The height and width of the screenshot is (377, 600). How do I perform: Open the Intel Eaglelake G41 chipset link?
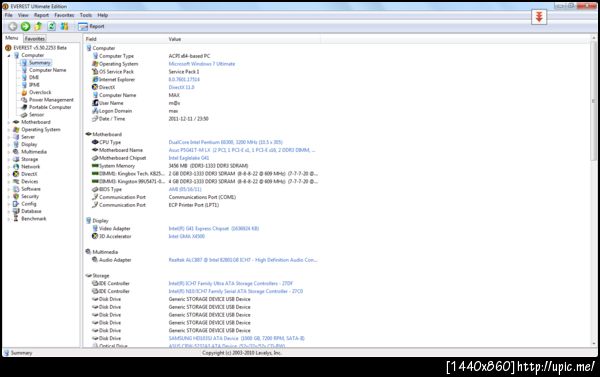pos(189,158)
